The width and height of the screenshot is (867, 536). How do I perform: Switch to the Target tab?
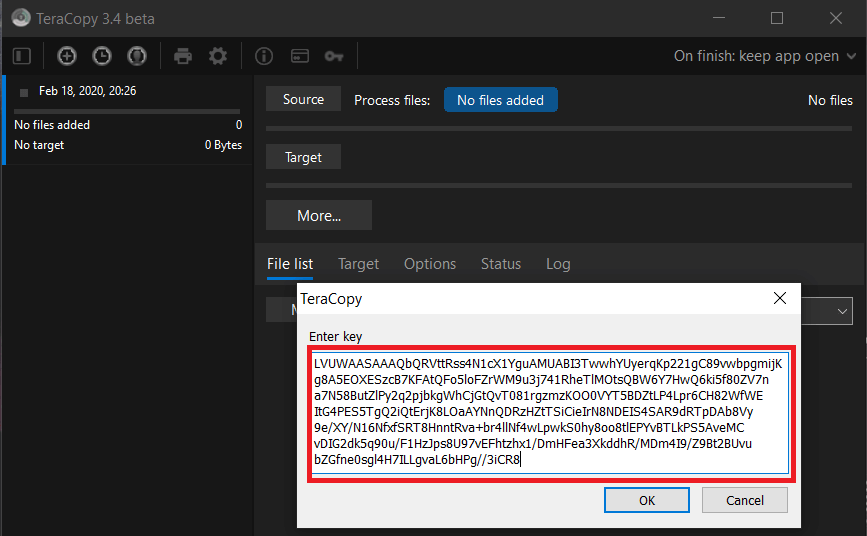358,264
